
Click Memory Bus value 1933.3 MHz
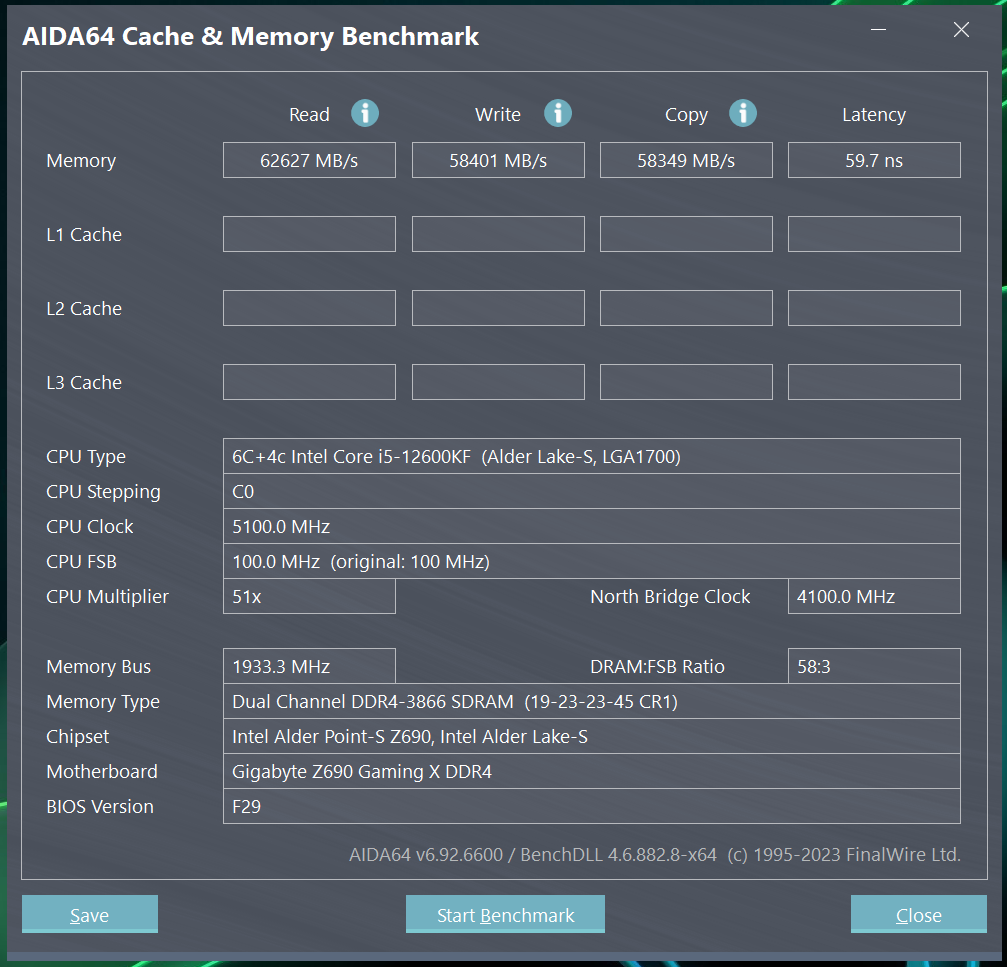[x=309, y=666]
